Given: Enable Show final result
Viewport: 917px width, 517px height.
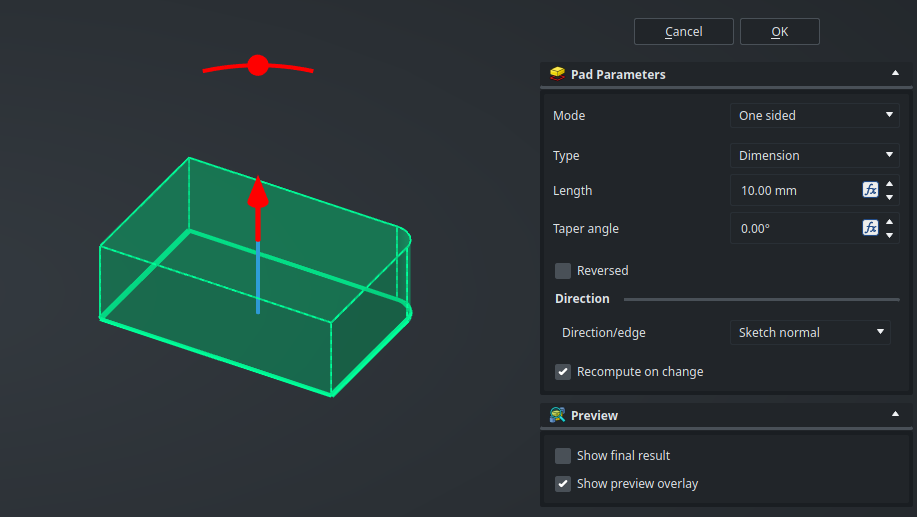Looking at the screenshot, I should tap(563, 456).
